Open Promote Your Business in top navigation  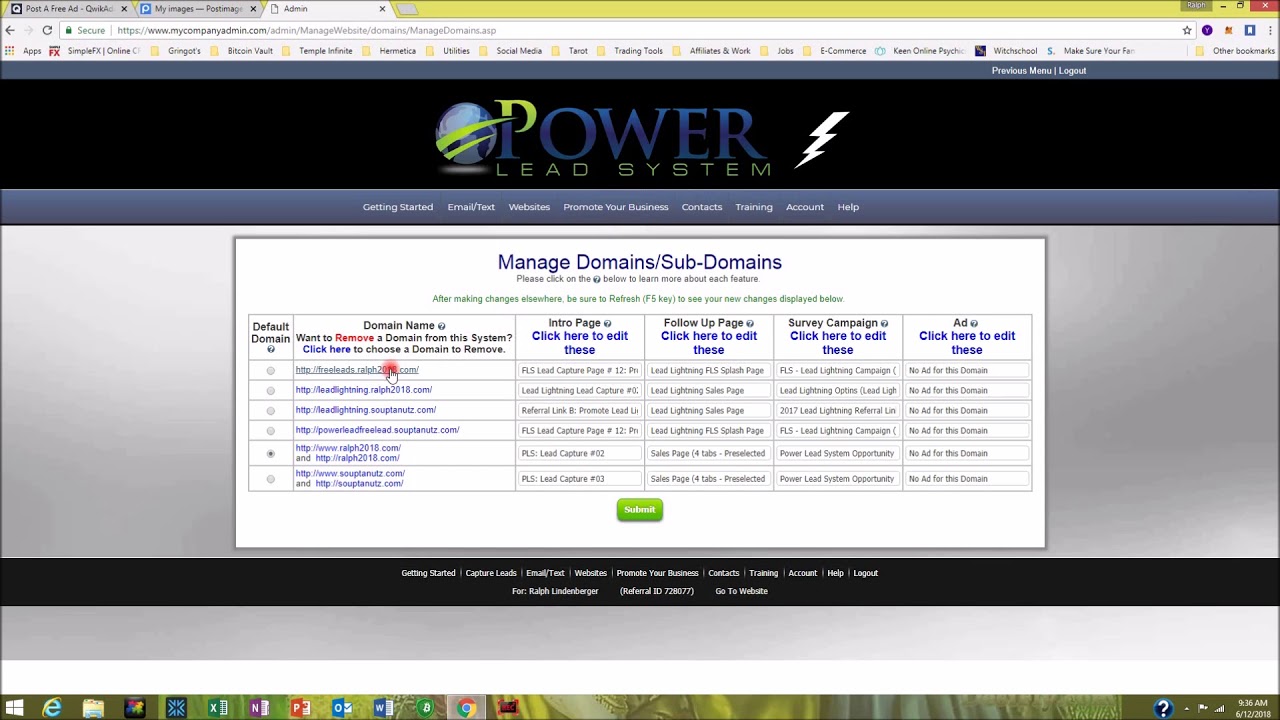click(x=616, y=207)
